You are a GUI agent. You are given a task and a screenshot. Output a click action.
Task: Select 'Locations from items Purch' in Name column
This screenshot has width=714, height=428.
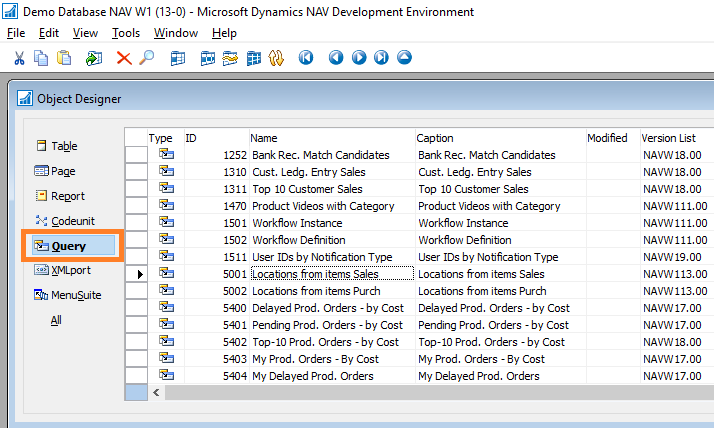316,291
